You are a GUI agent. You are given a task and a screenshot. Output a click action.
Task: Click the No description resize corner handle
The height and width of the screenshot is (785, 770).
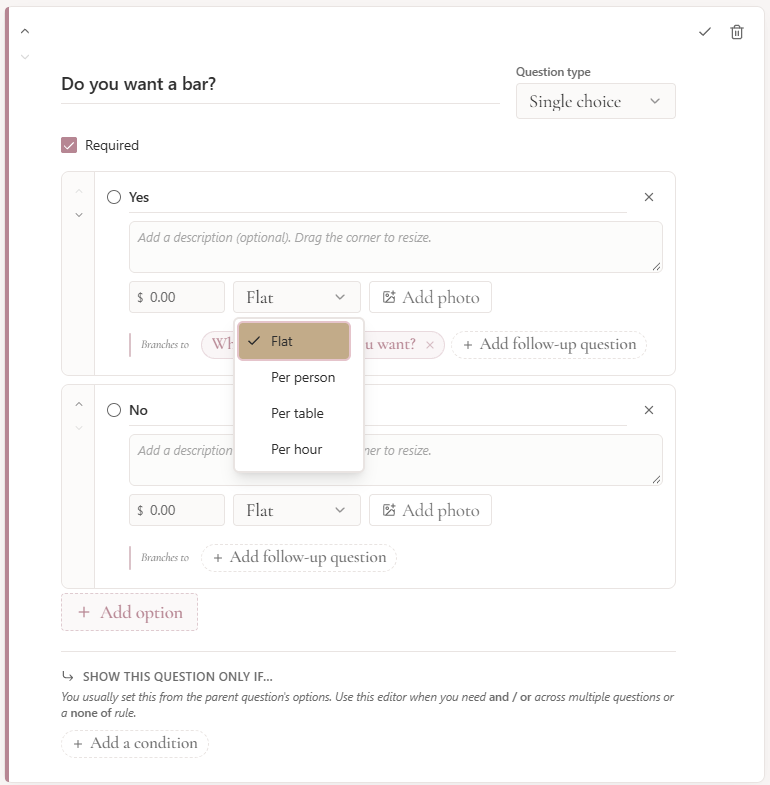click(656, 480)
